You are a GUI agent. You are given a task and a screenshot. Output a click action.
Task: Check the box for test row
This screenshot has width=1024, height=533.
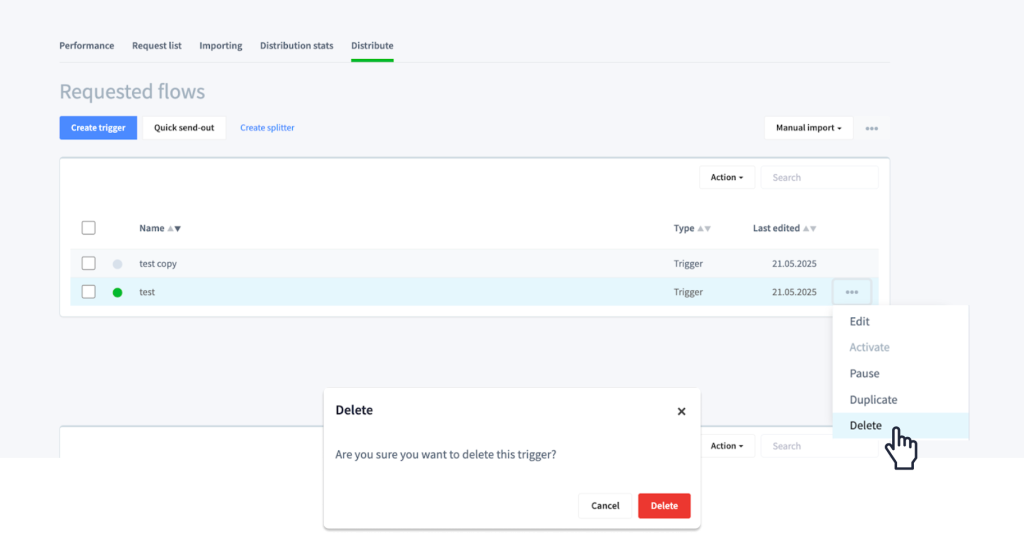89,292
